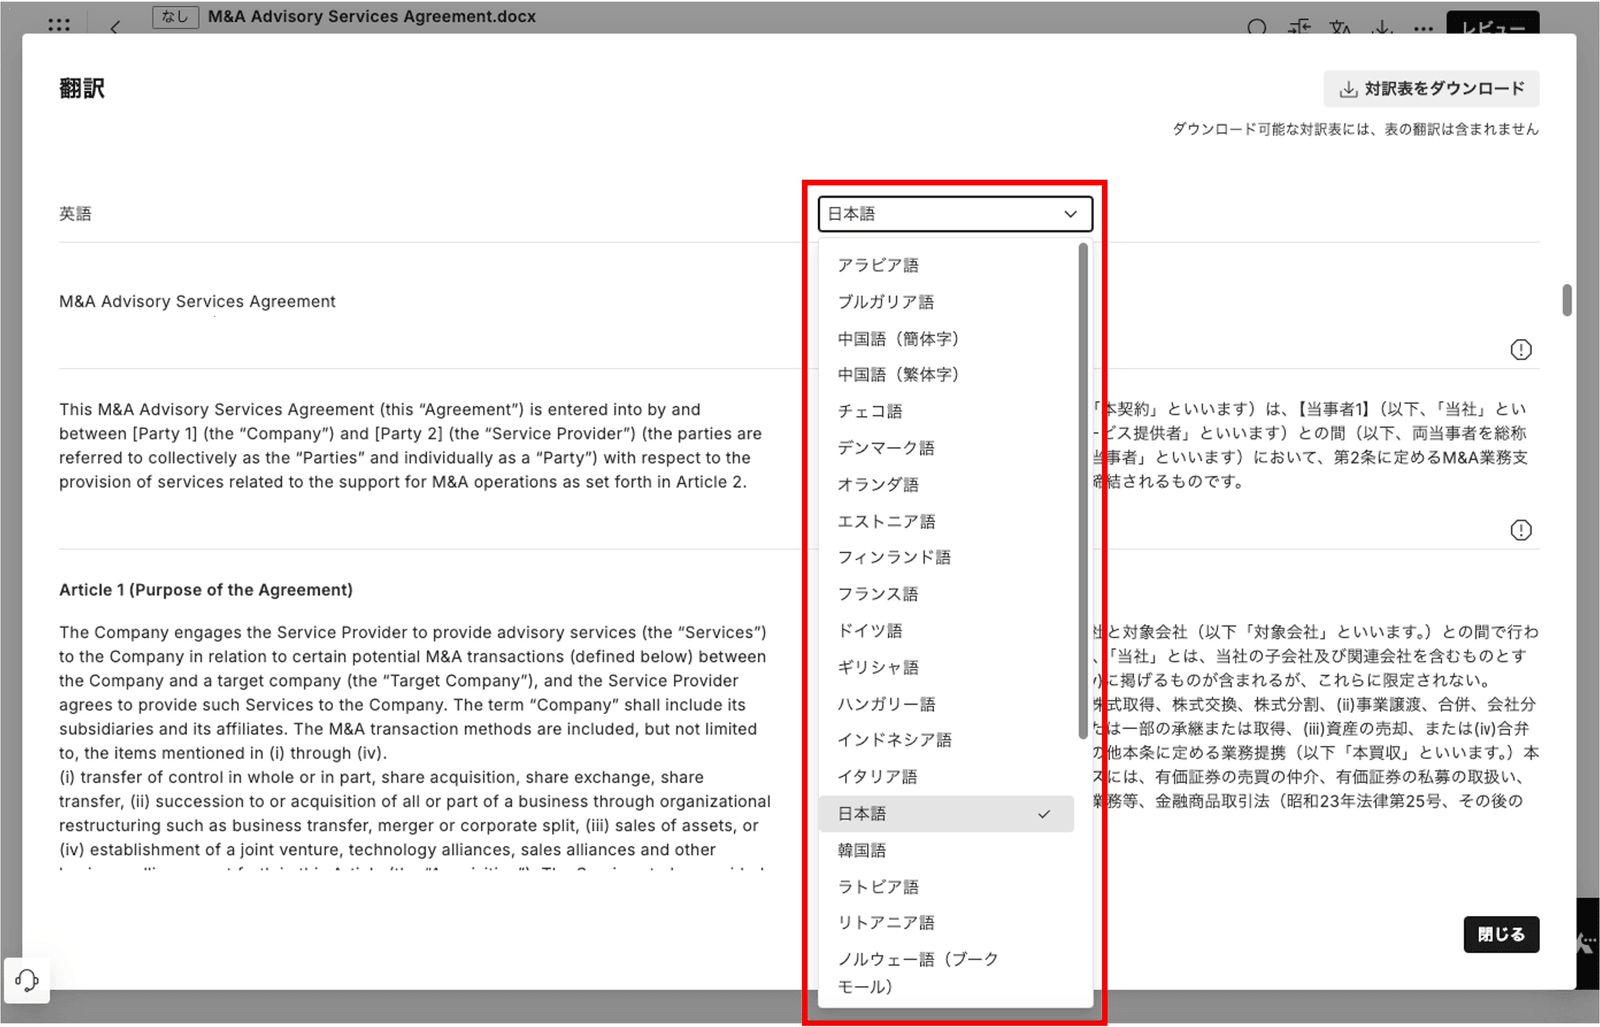
Task: Click the back arrow beside the file name
Action: pos(115,27)
